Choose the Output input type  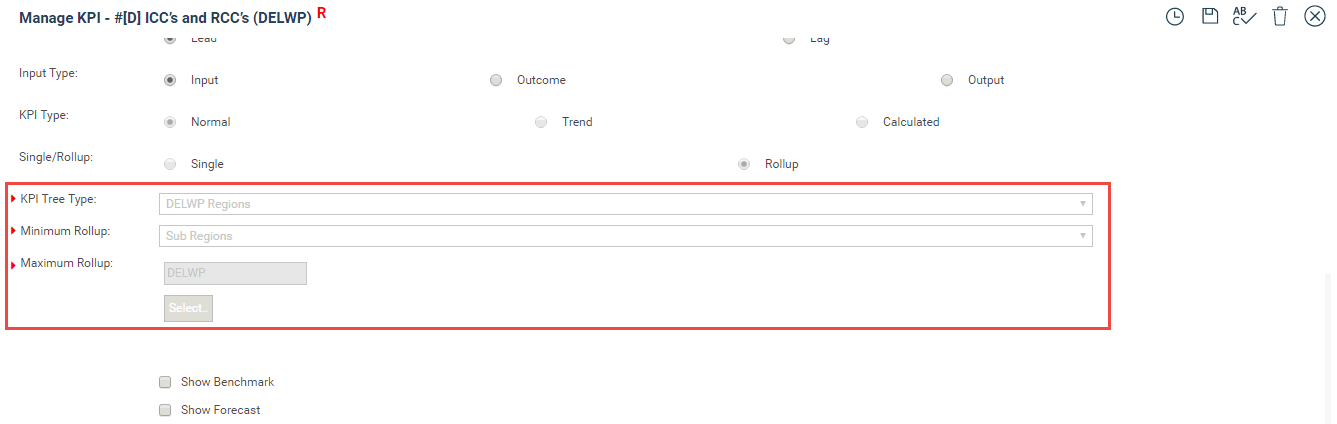947,80
